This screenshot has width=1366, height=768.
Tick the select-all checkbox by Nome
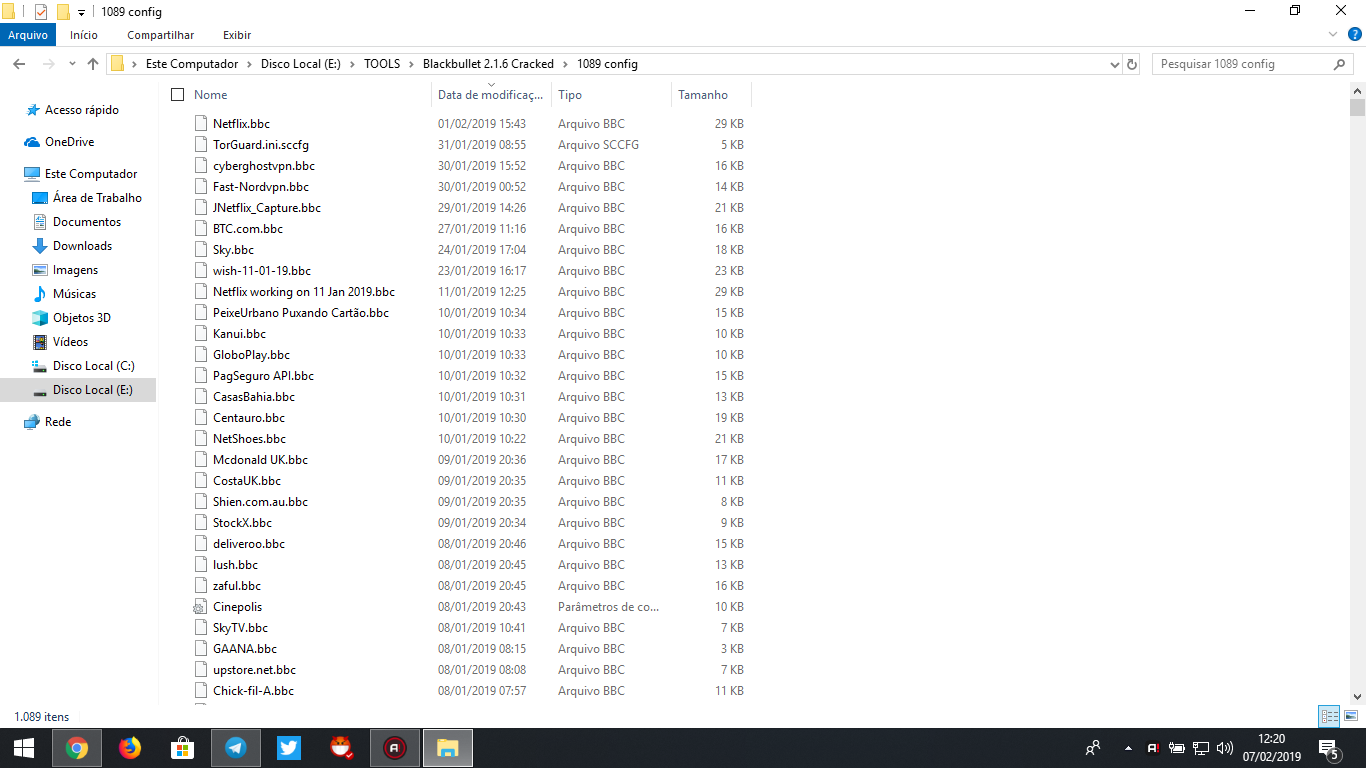pyautogui.click(x=178, y=95)
